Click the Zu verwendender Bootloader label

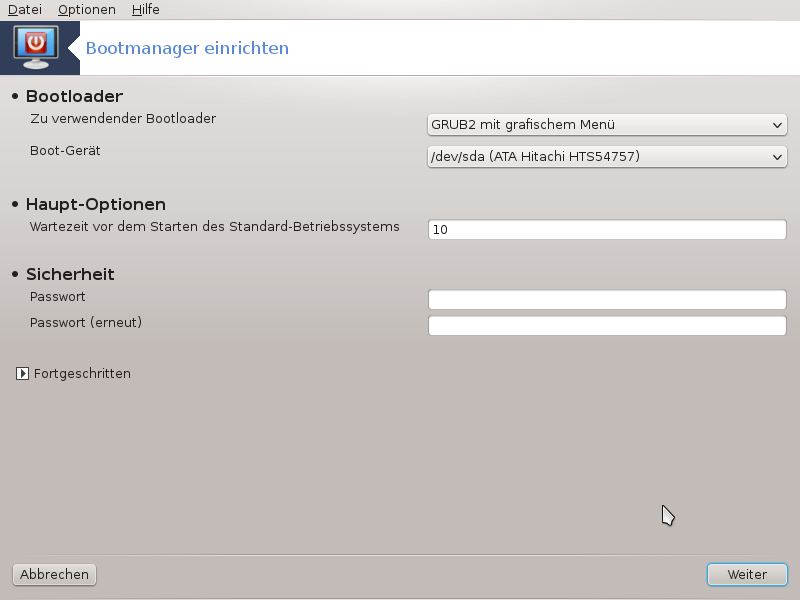pyautogui.click(x=123, y=118)
